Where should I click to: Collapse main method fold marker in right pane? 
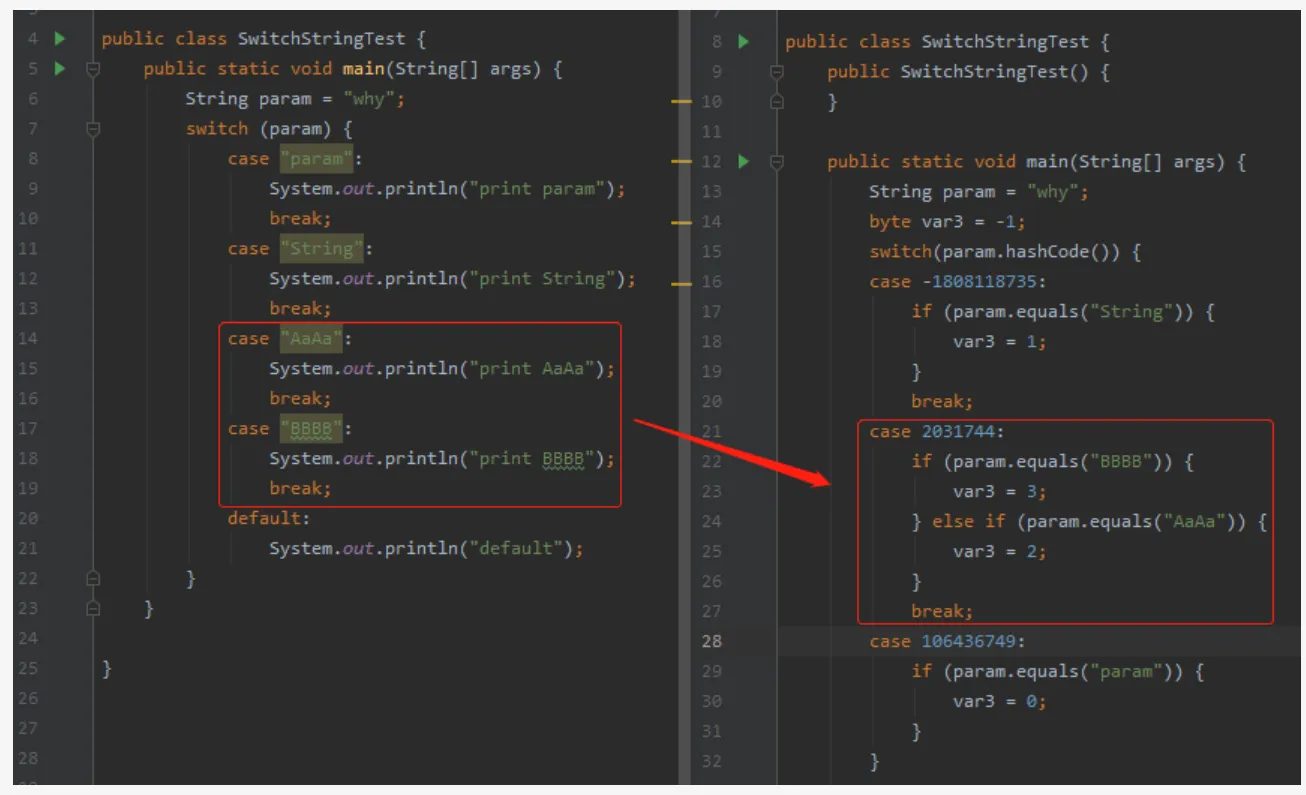point(777,161)
